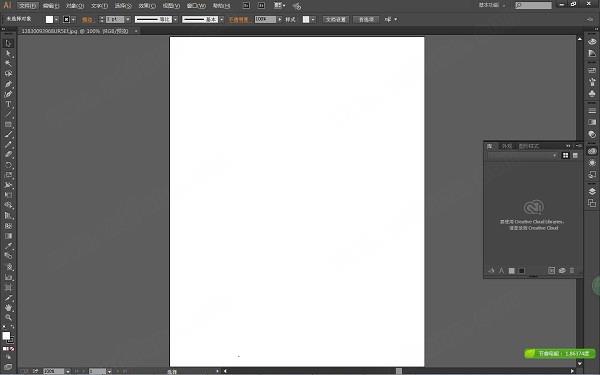Click the white fill box in toolbox
Screen dimensions: 600x375
(x=6, y=336)
